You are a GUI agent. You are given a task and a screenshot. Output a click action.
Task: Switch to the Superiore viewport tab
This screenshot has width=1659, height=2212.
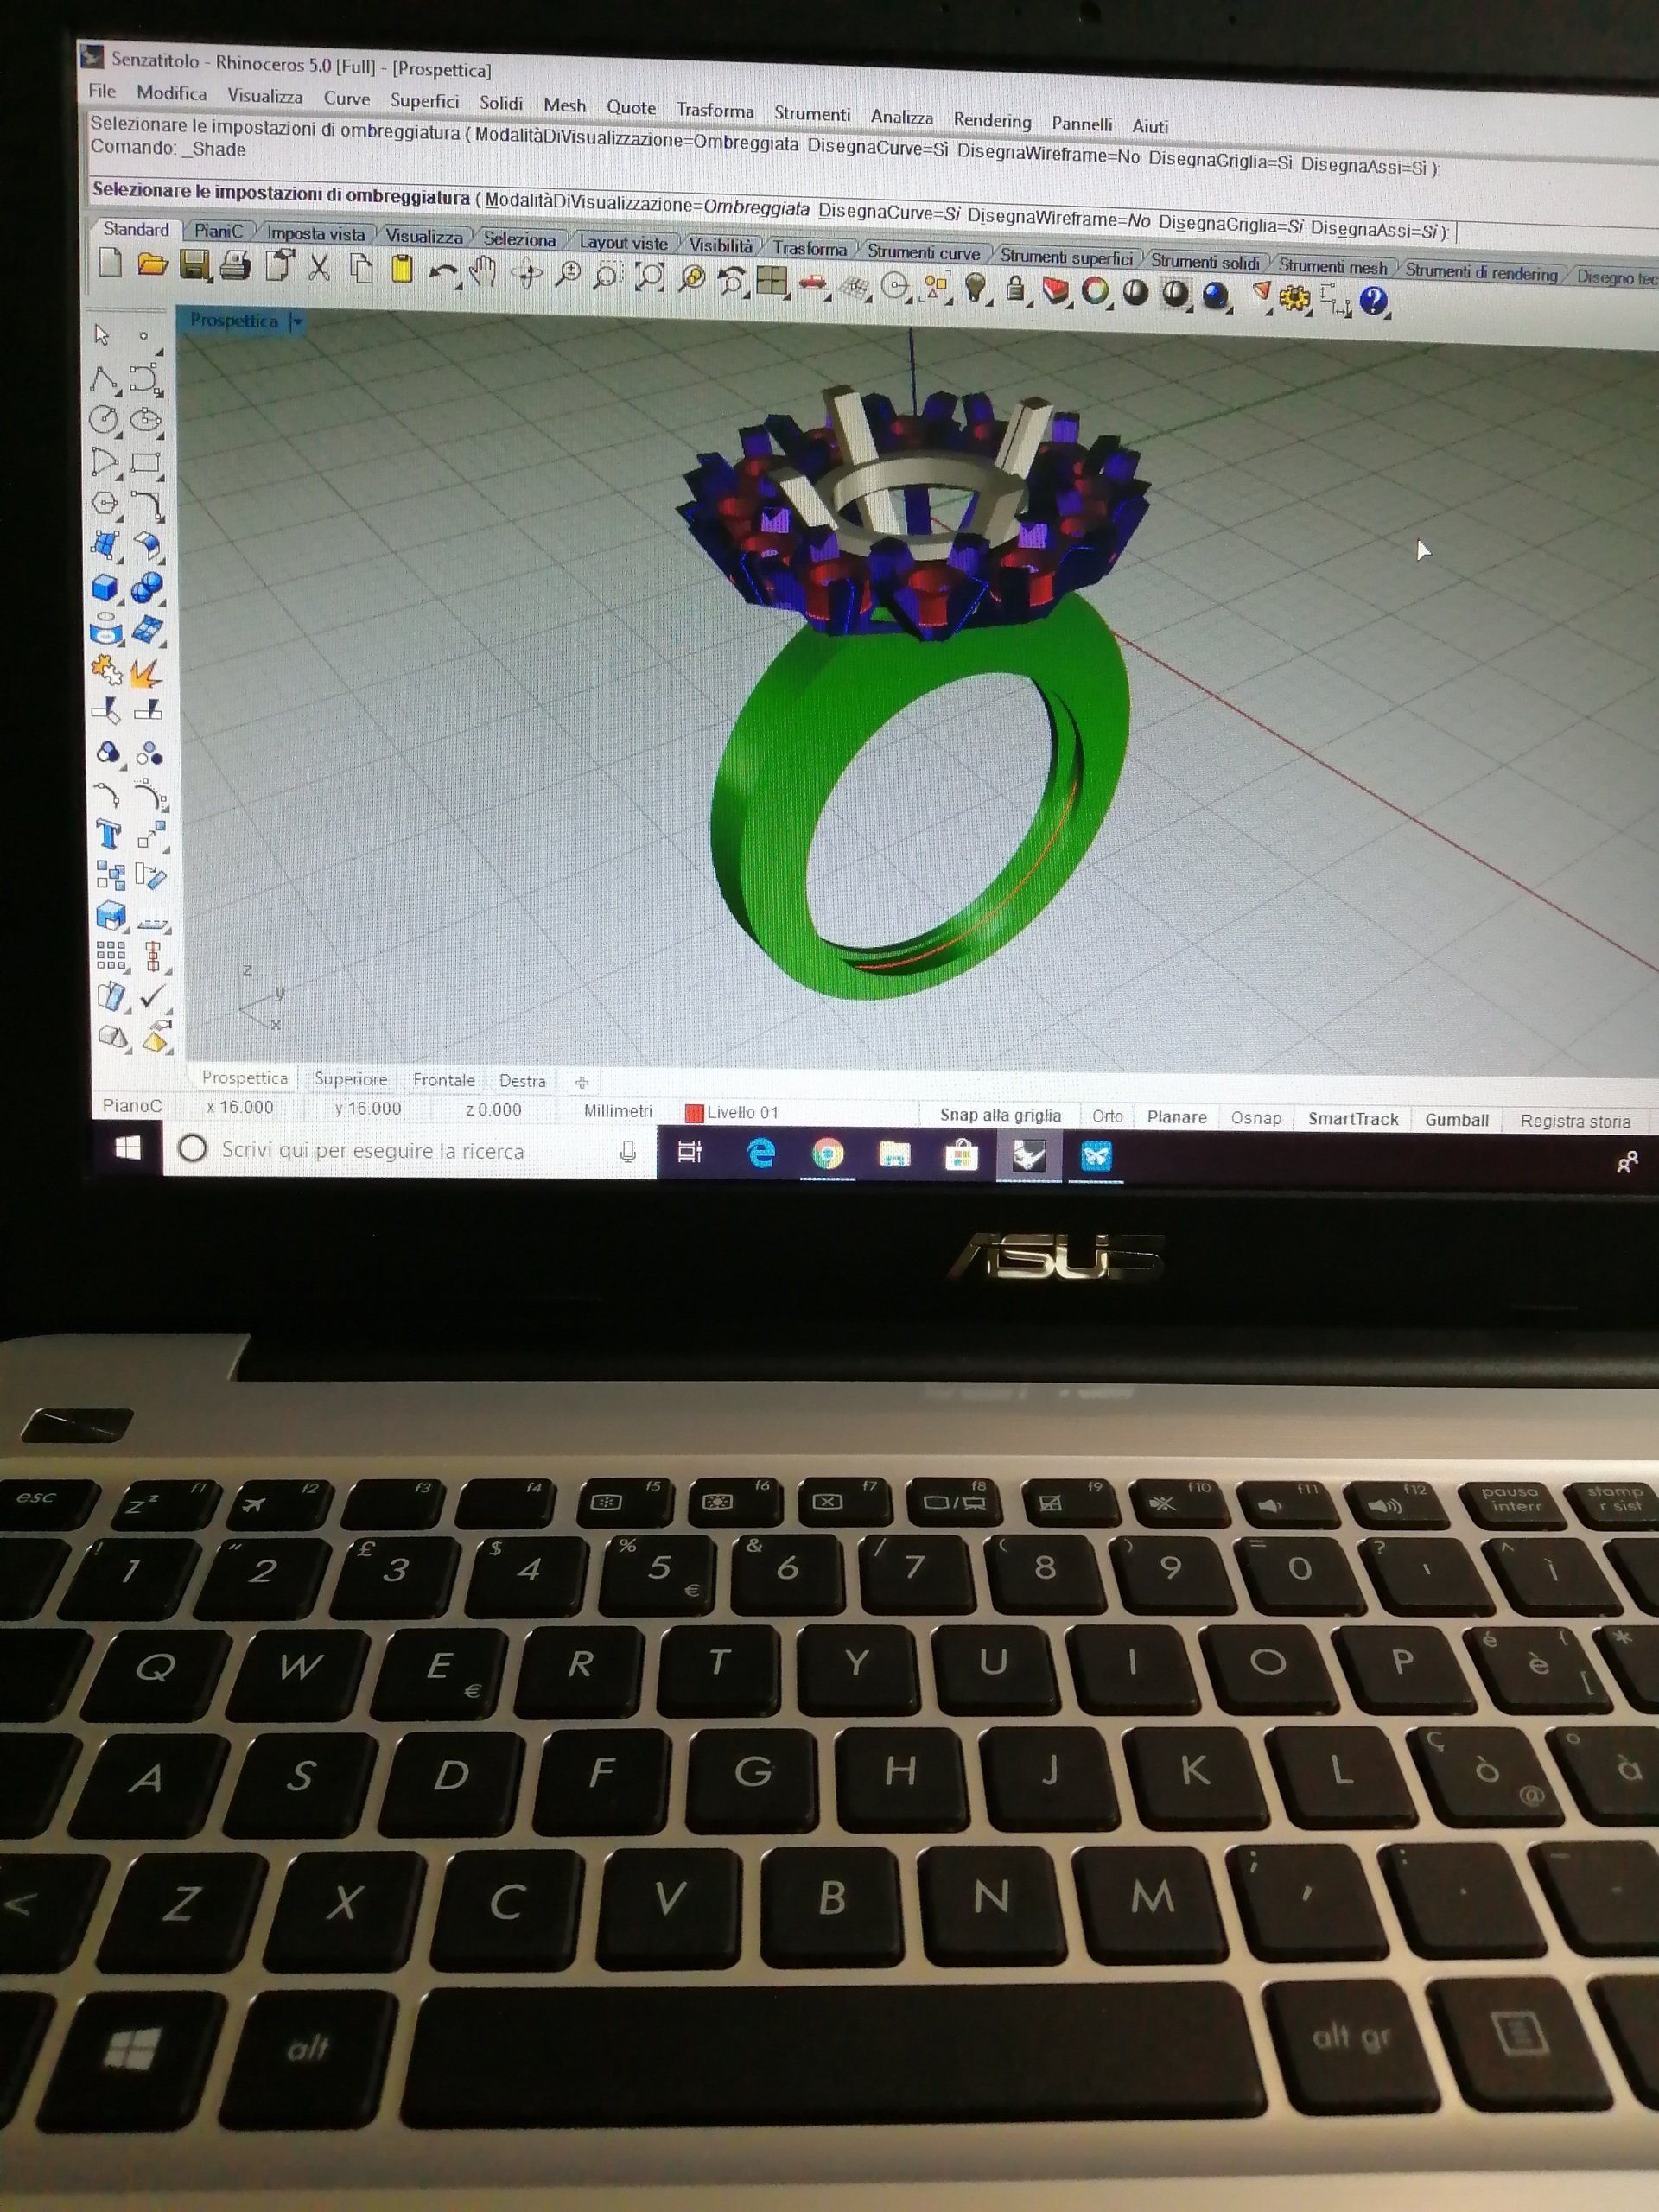point(350,1079)
